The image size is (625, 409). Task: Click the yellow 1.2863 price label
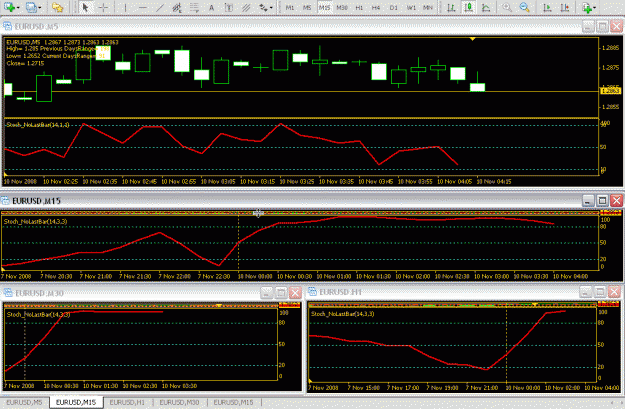[x=610, y=91]
